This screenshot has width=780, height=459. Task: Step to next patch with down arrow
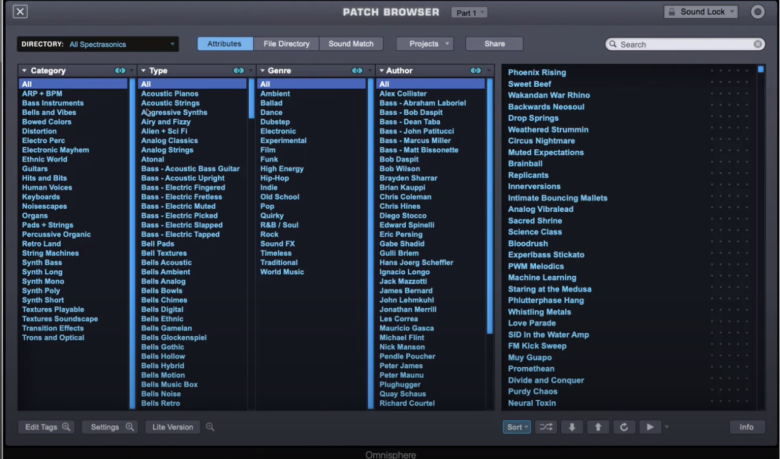[572, 427]
